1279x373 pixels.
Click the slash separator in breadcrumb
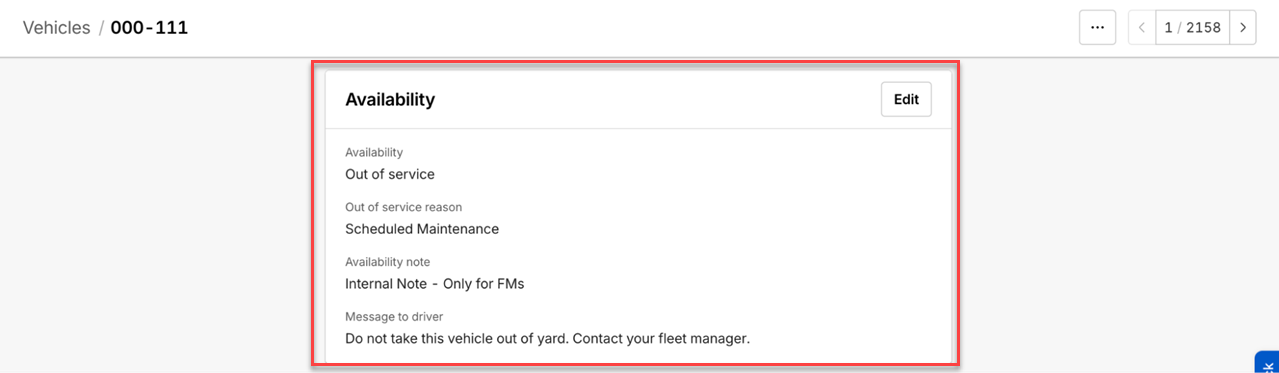point(101,28)
